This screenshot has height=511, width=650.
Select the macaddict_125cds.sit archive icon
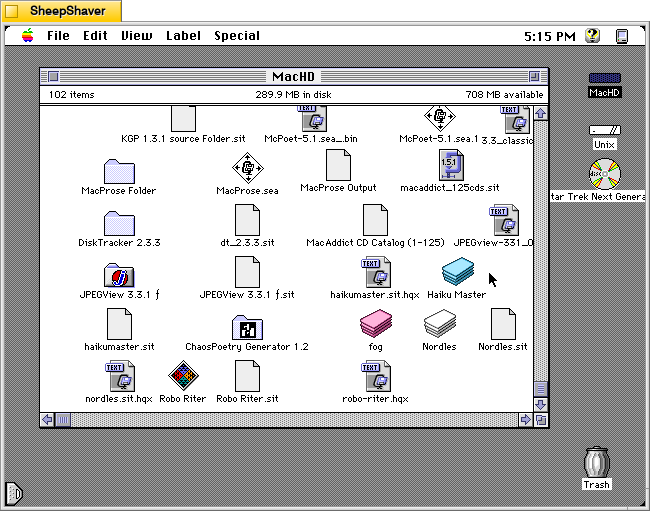coord(451,165)
